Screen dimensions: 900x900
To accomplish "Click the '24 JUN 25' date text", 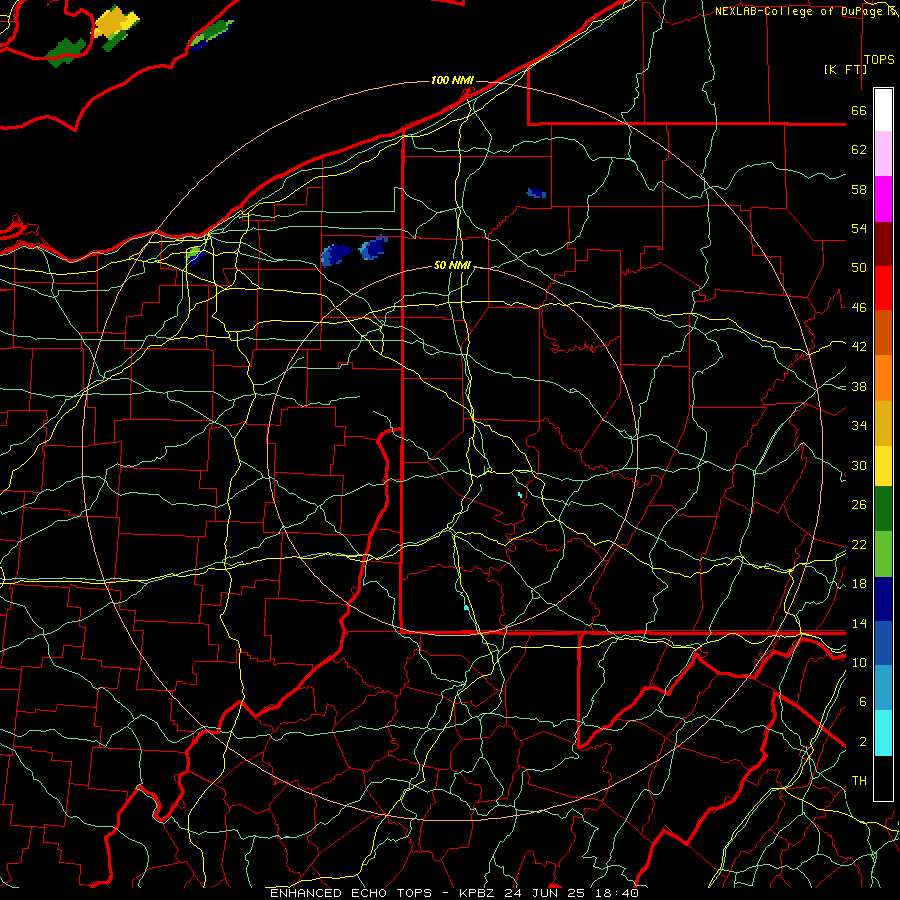I will 545,893.
